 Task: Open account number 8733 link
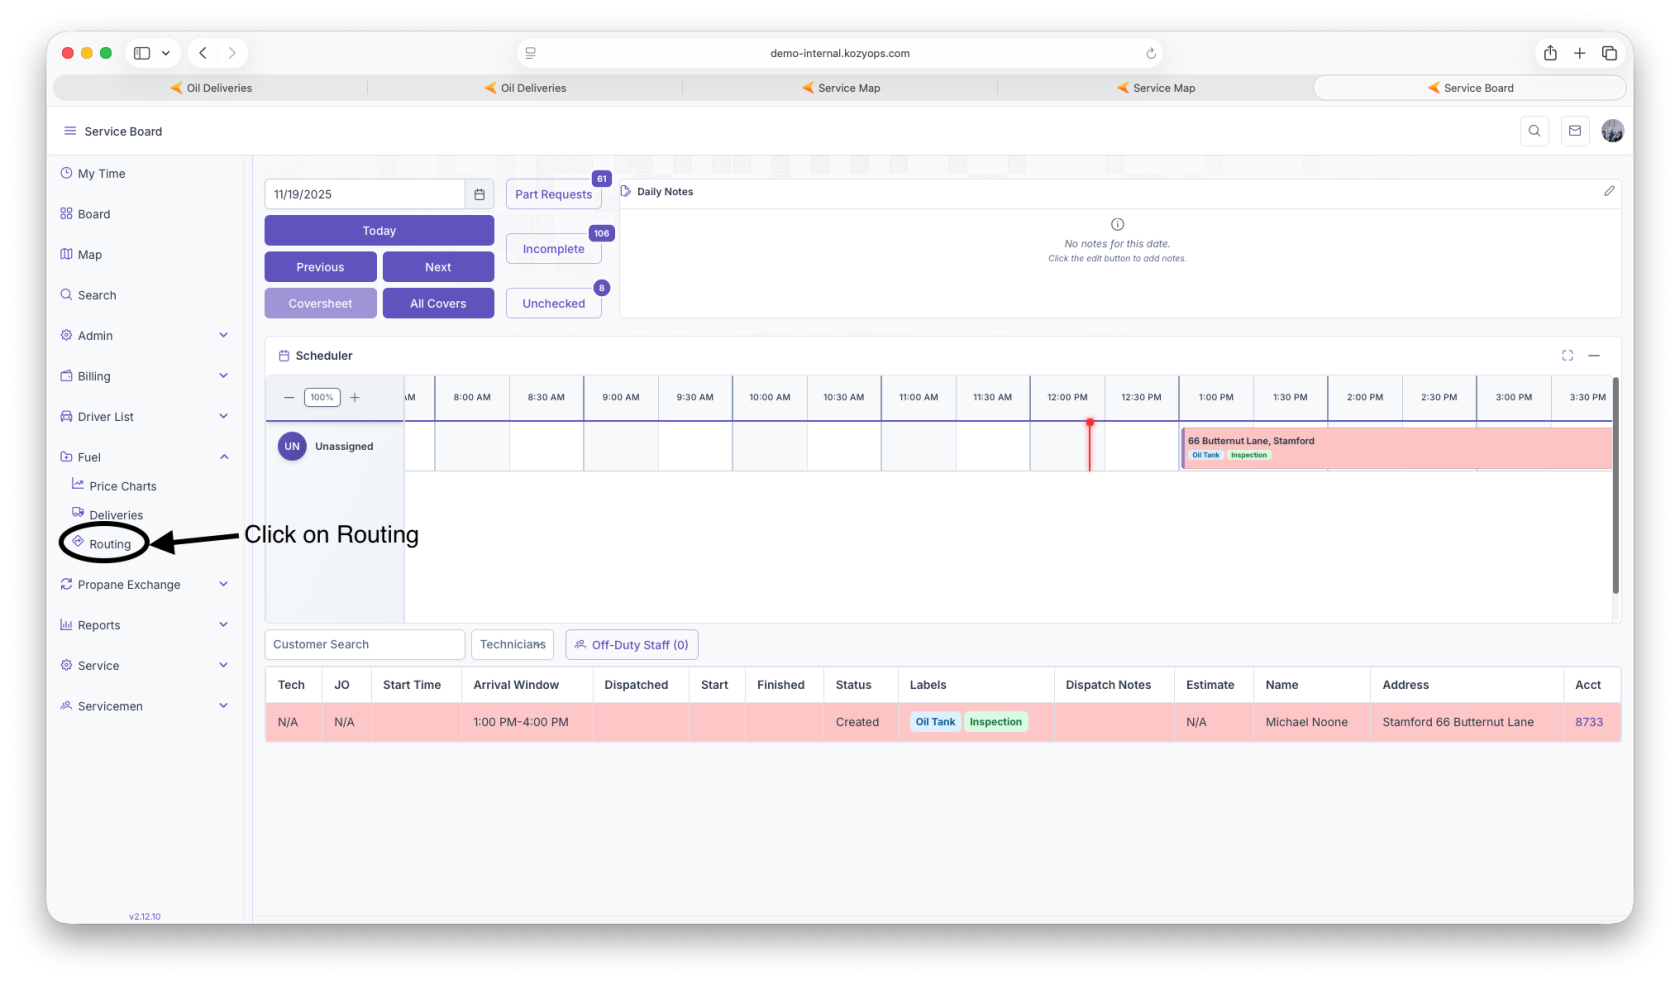coord(1588,722)
